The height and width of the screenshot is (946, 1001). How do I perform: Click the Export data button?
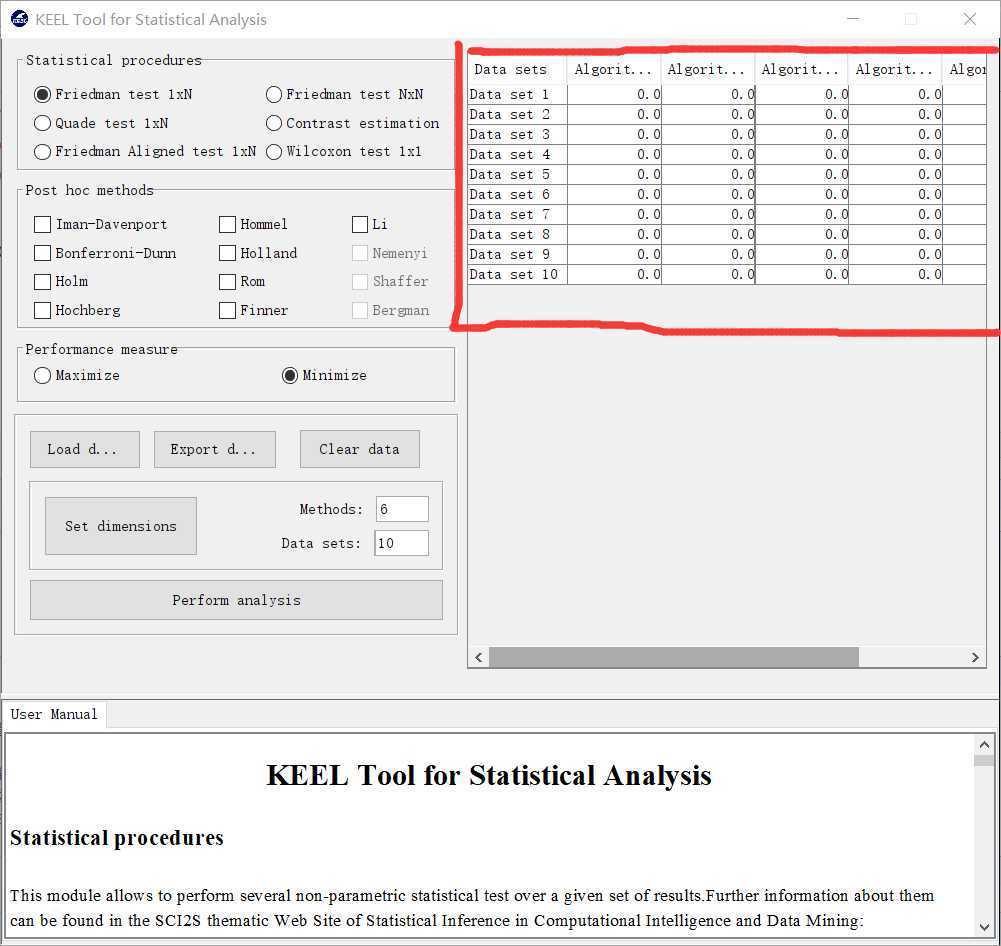[x=214, y=449]
